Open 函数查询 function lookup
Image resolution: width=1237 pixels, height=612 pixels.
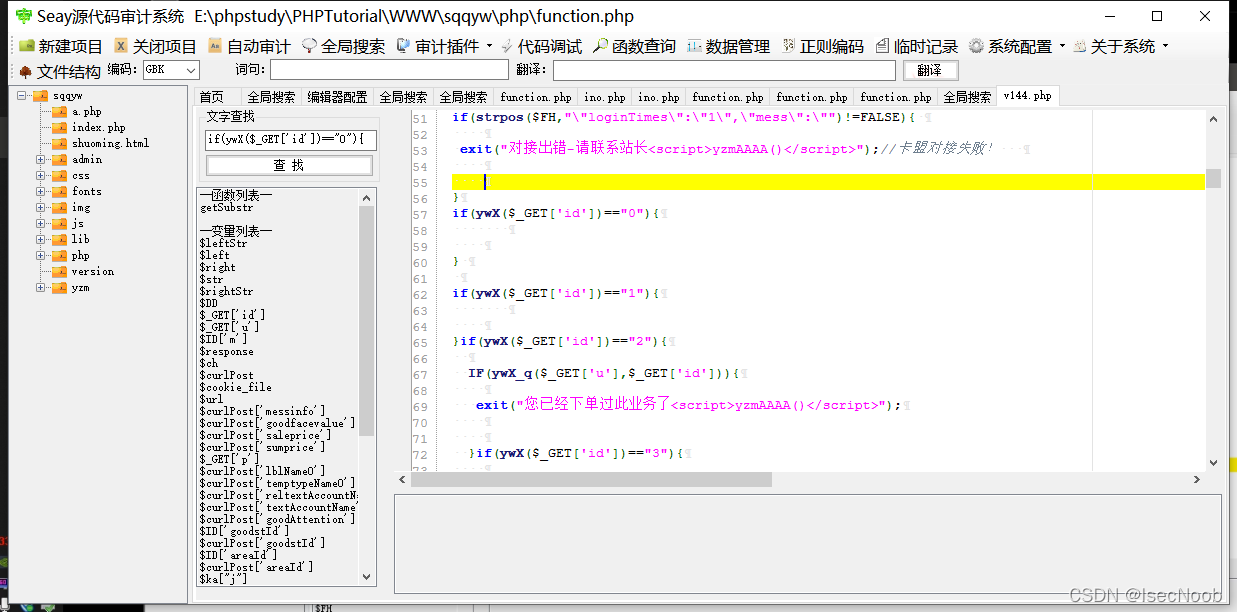(634, 46)
